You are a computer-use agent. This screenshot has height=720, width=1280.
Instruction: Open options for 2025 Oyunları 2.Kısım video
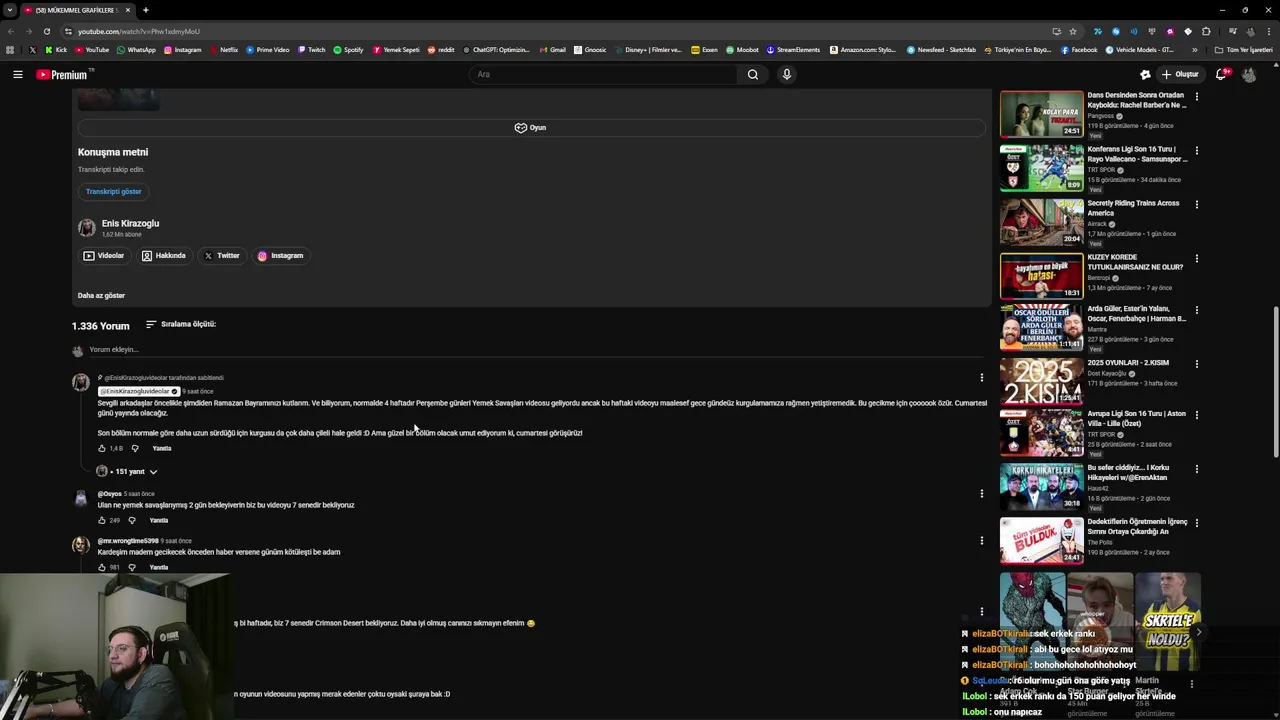[1196, 364]
